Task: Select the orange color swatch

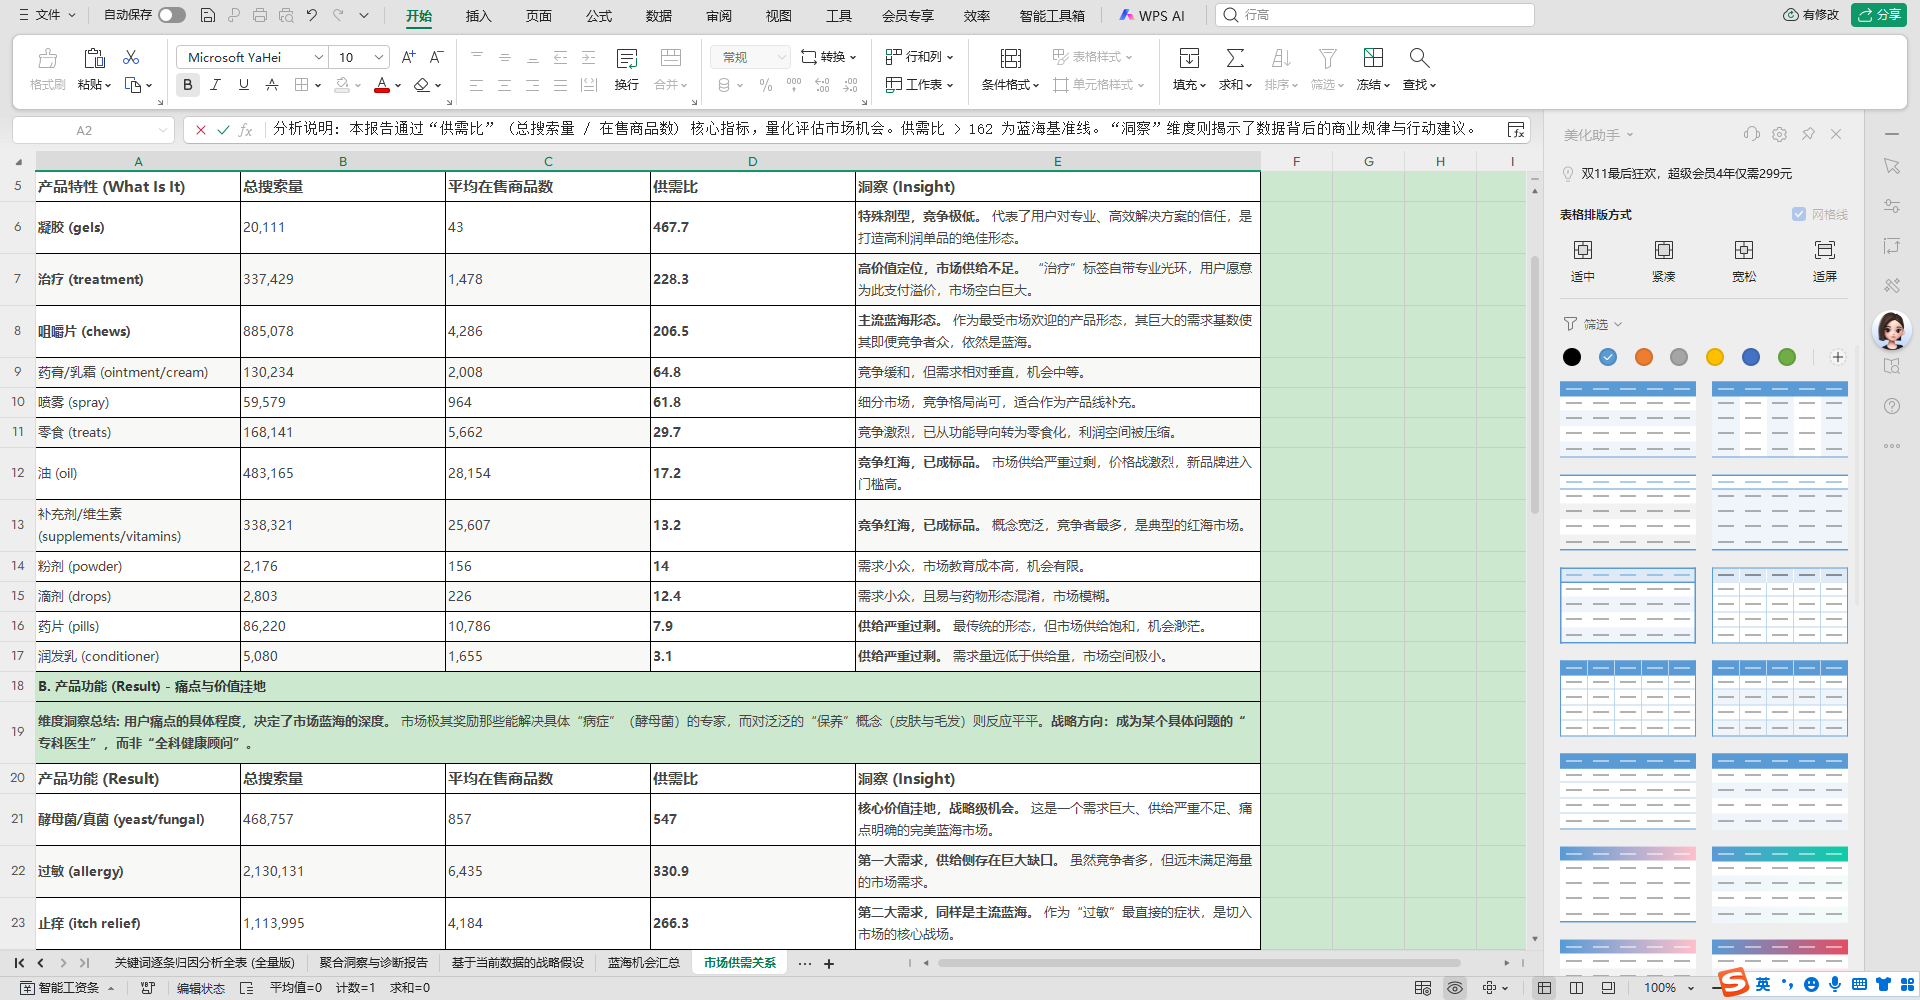Action: [x=1643, y=357]
